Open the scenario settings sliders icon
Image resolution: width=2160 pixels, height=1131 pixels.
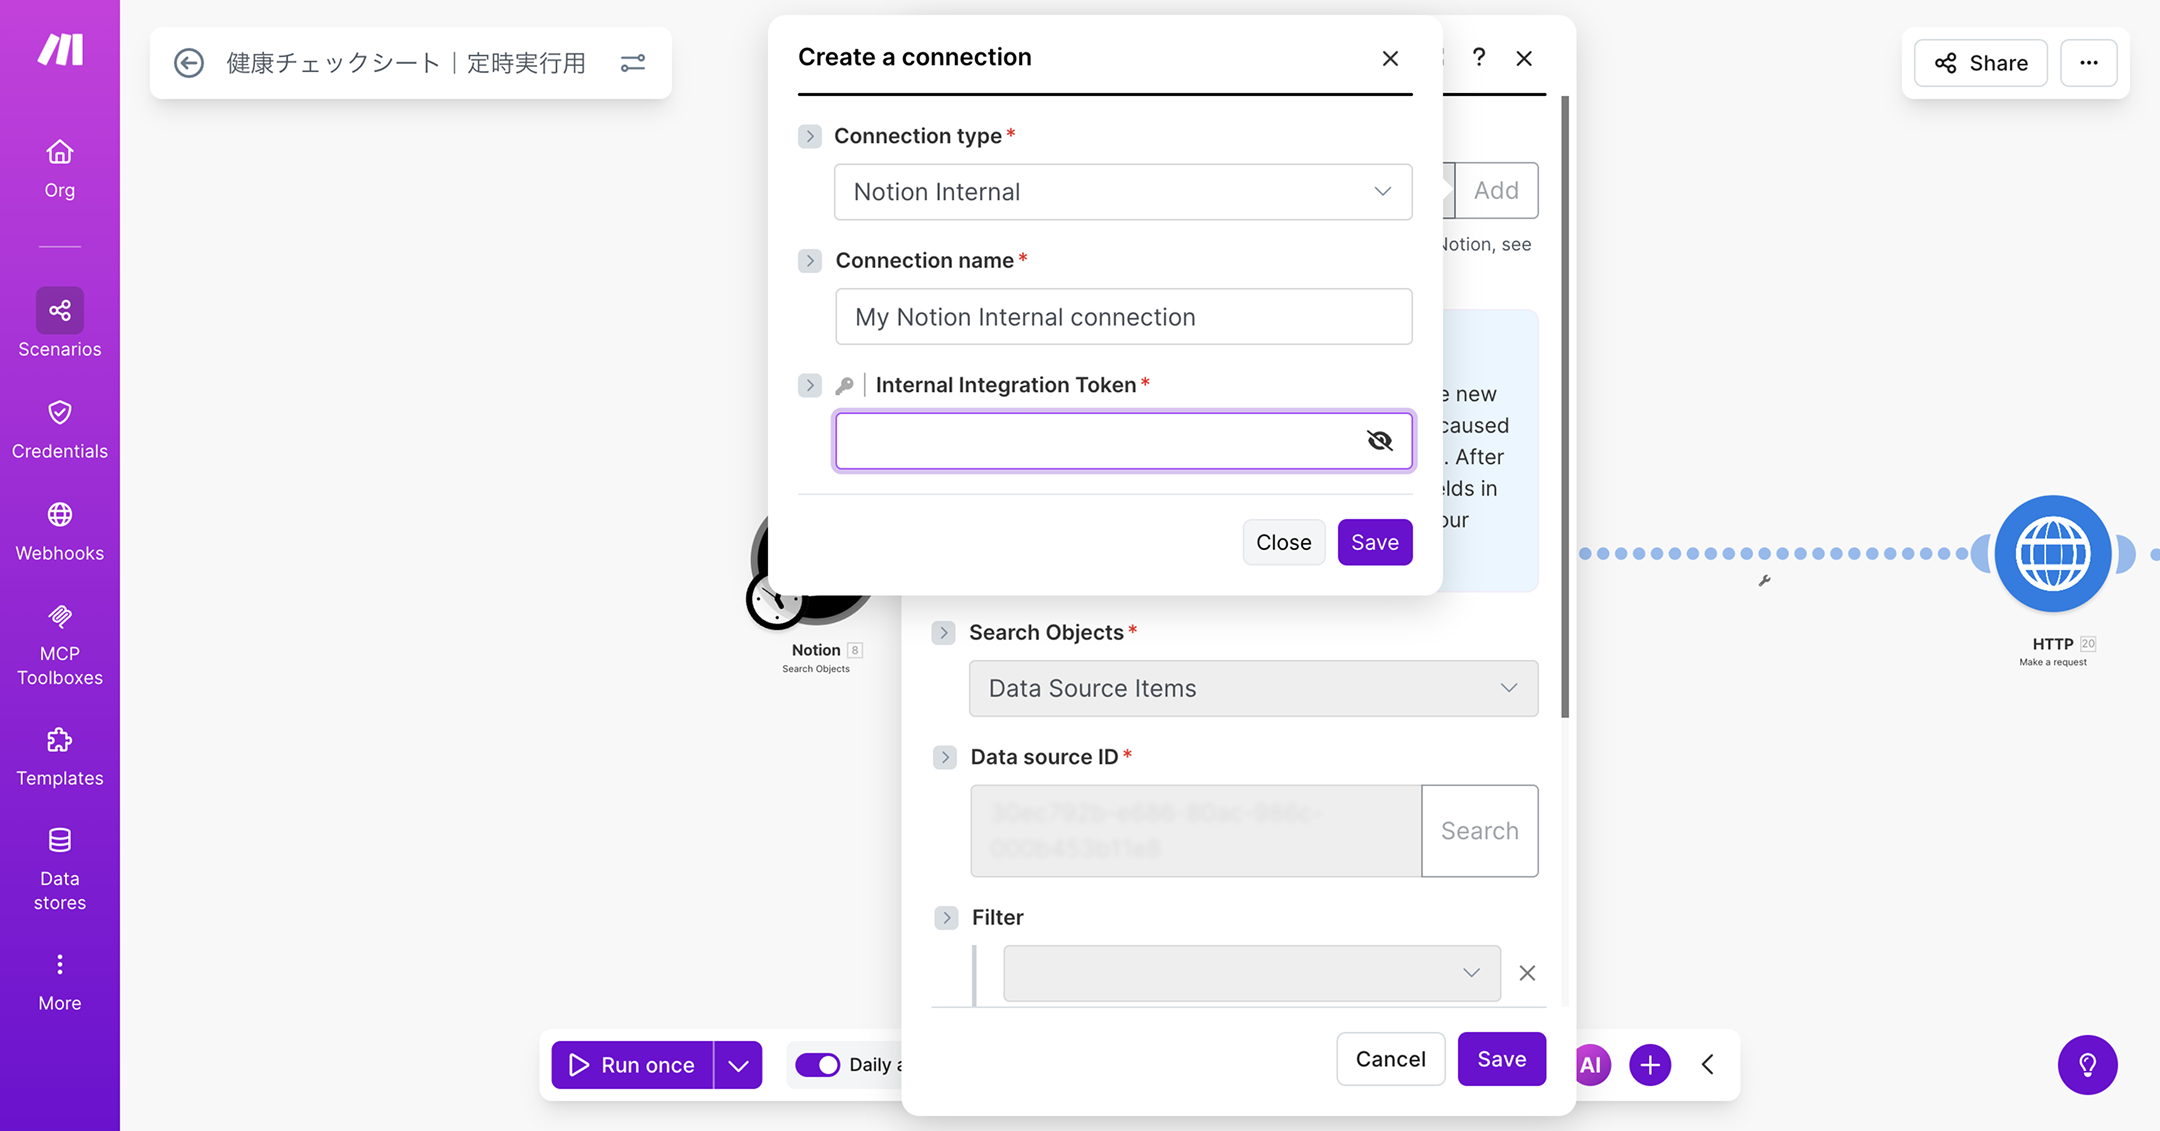pyautogui.click(x=633, y=63)
